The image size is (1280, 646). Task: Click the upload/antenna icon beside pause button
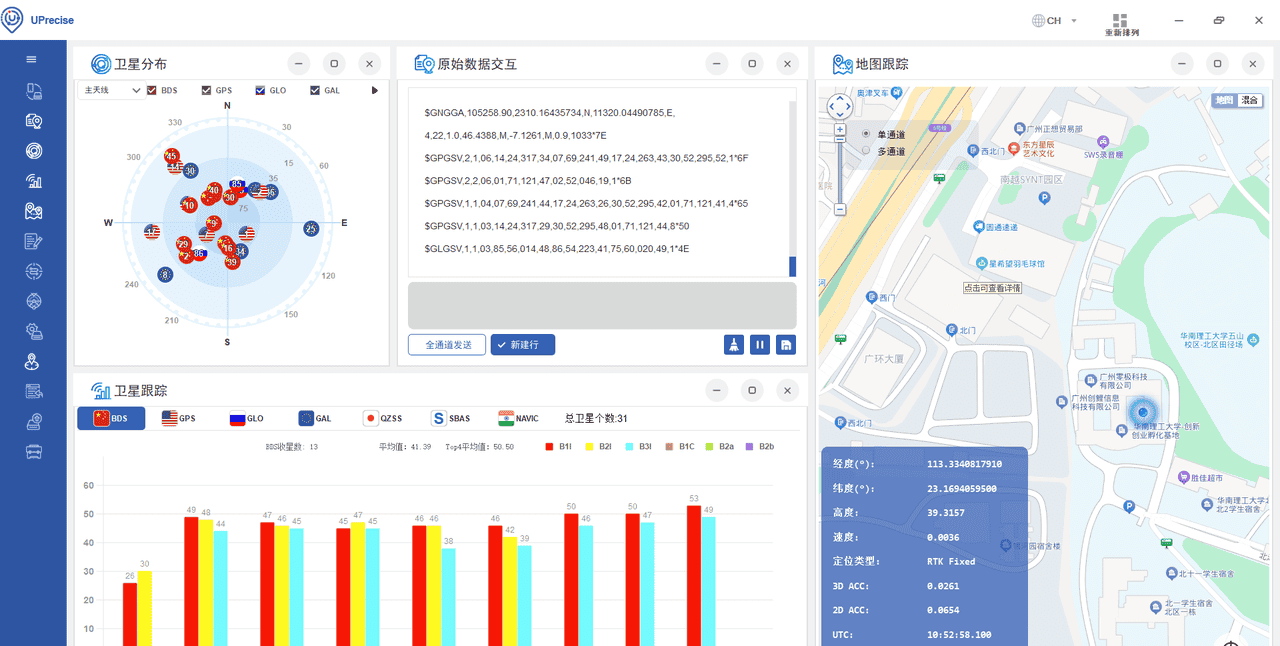click(734, 344)
